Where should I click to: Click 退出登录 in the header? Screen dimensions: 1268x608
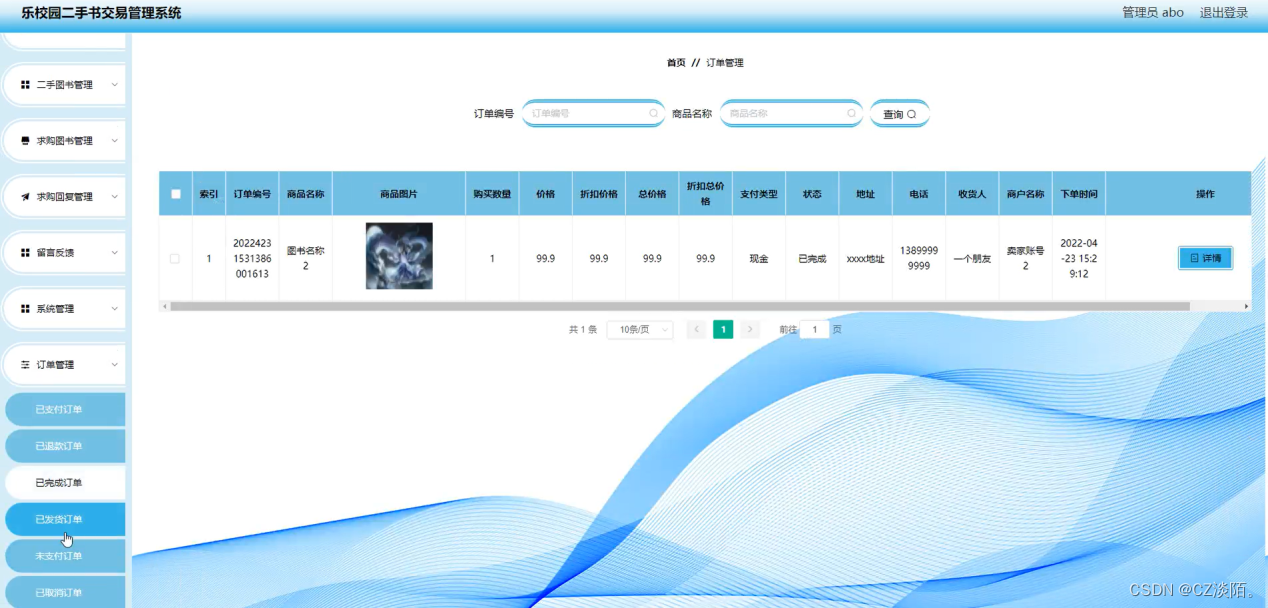click(1224, 13)
